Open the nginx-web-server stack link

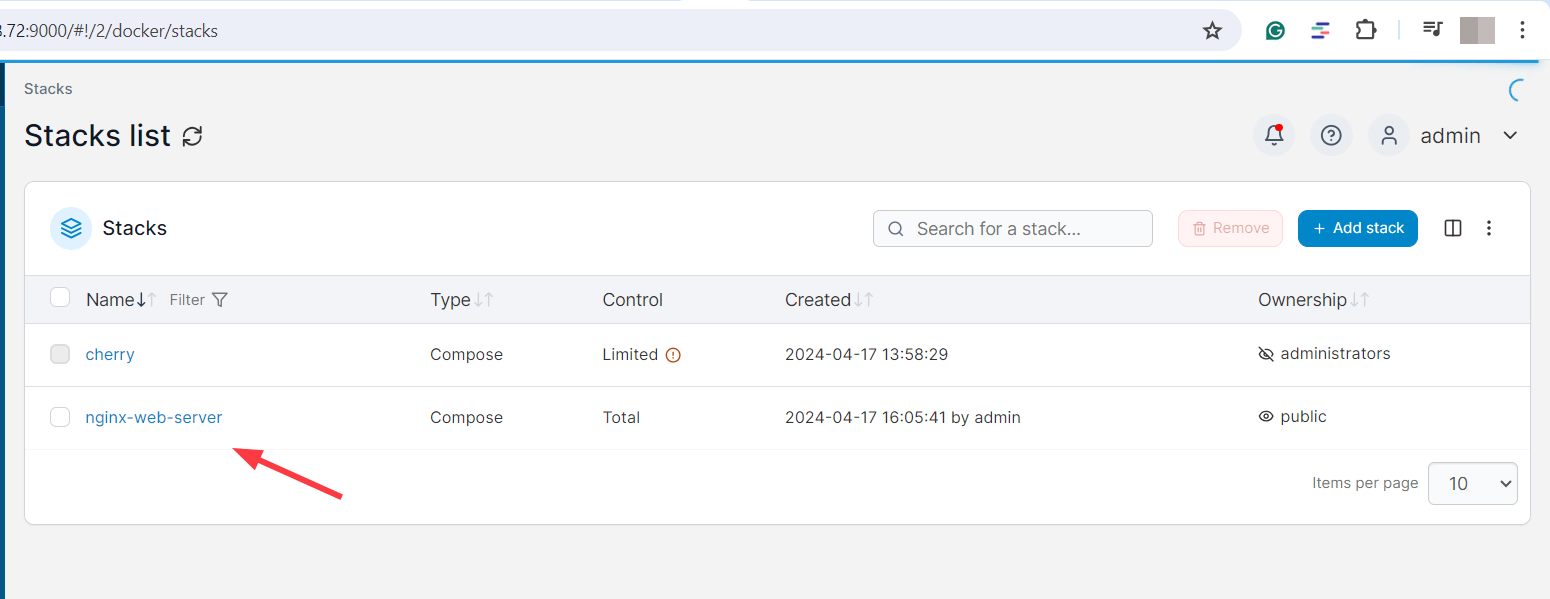click(x=154, y=417)
